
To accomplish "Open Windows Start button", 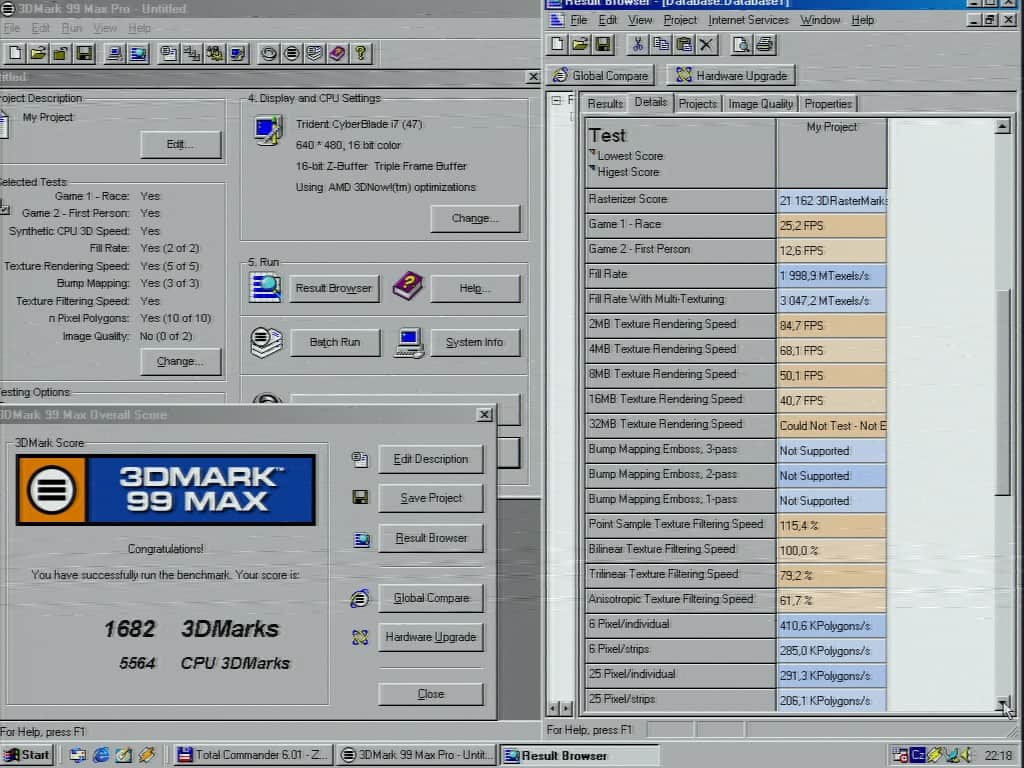I will pos(27,755).
